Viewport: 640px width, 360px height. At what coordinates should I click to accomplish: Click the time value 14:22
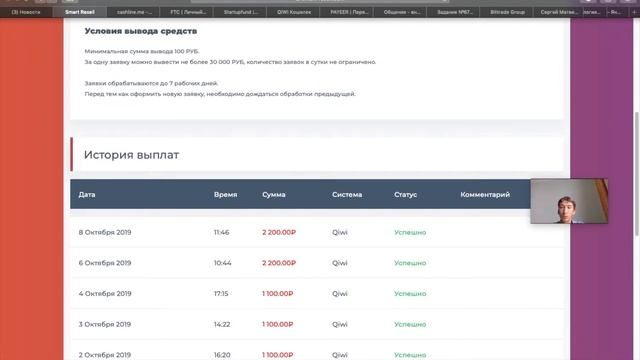[222, 324]
